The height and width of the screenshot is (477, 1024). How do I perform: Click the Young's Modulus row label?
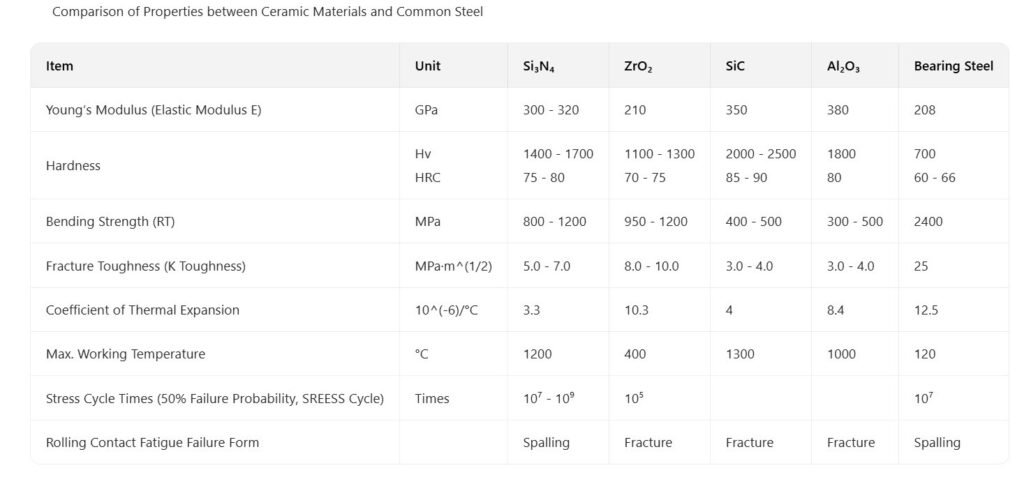click(153, 110)
